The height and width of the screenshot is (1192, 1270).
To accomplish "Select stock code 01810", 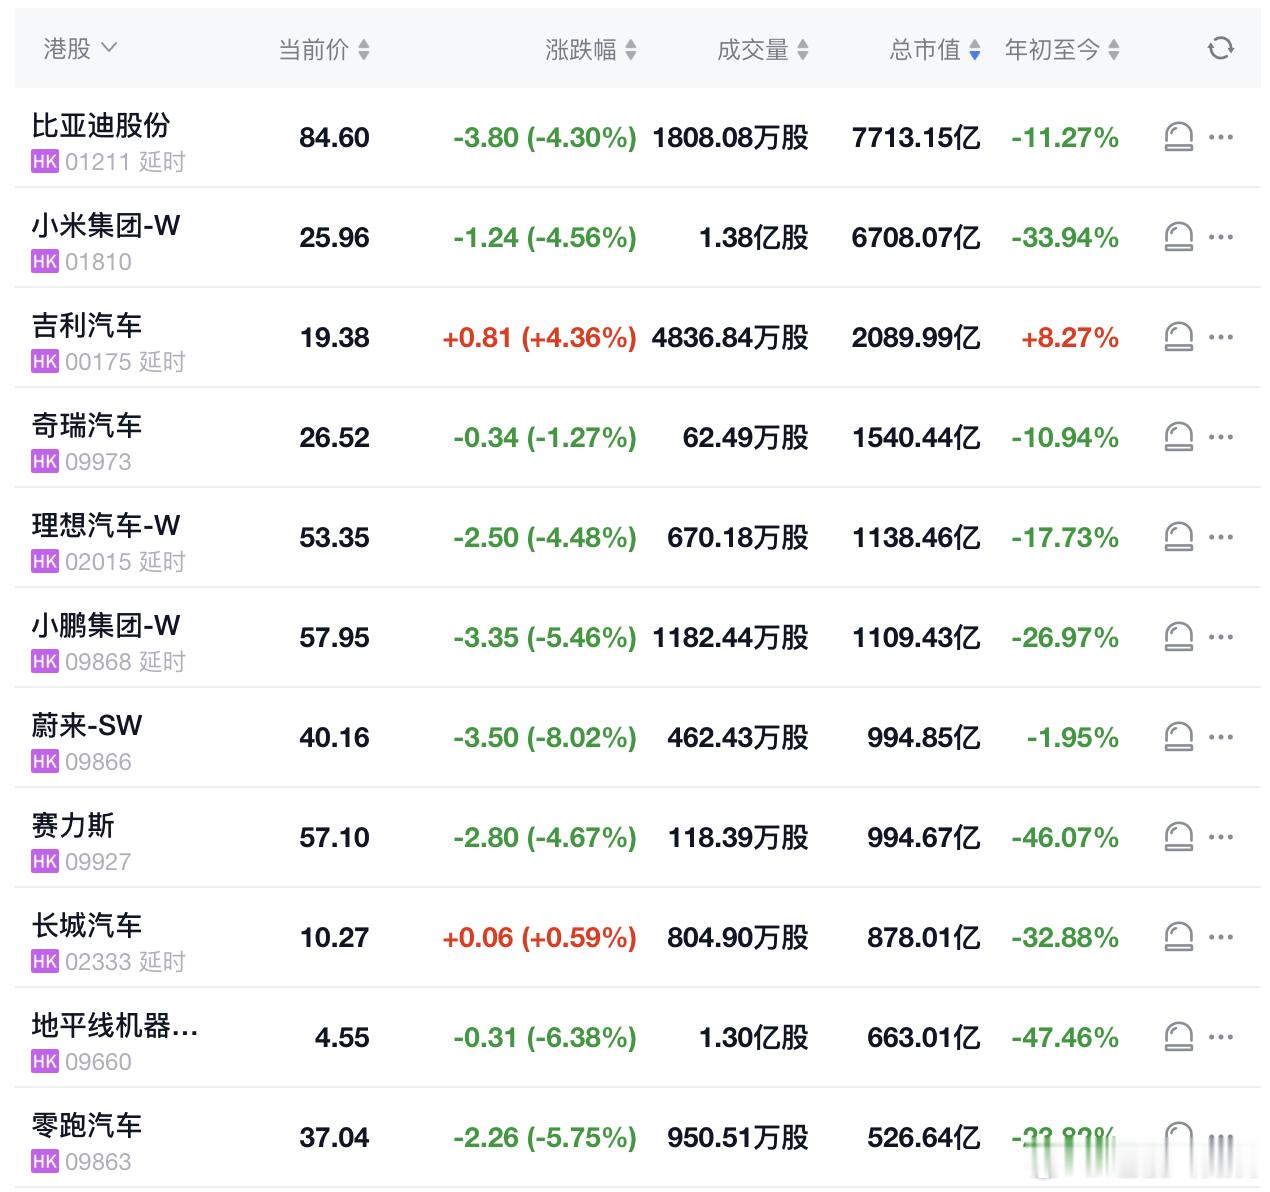I will coord(98,262).
